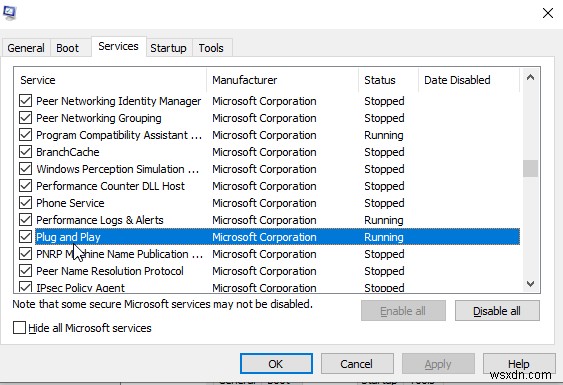Uncheck Peer Networking Identity Manager service
Screen dimensions: 563x385
pos(25,101)
